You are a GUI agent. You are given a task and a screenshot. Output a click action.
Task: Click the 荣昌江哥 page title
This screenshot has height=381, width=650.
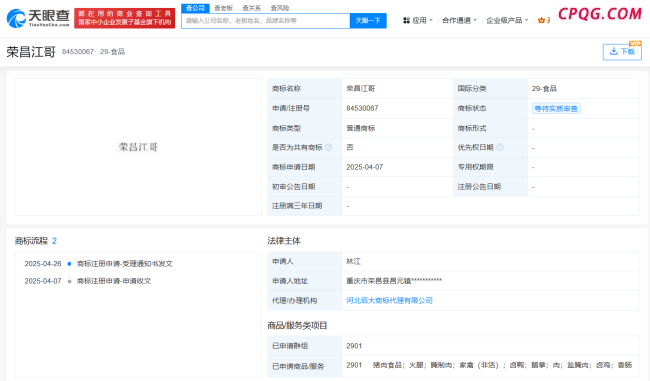pyautogui.click(x=31, y=52)
